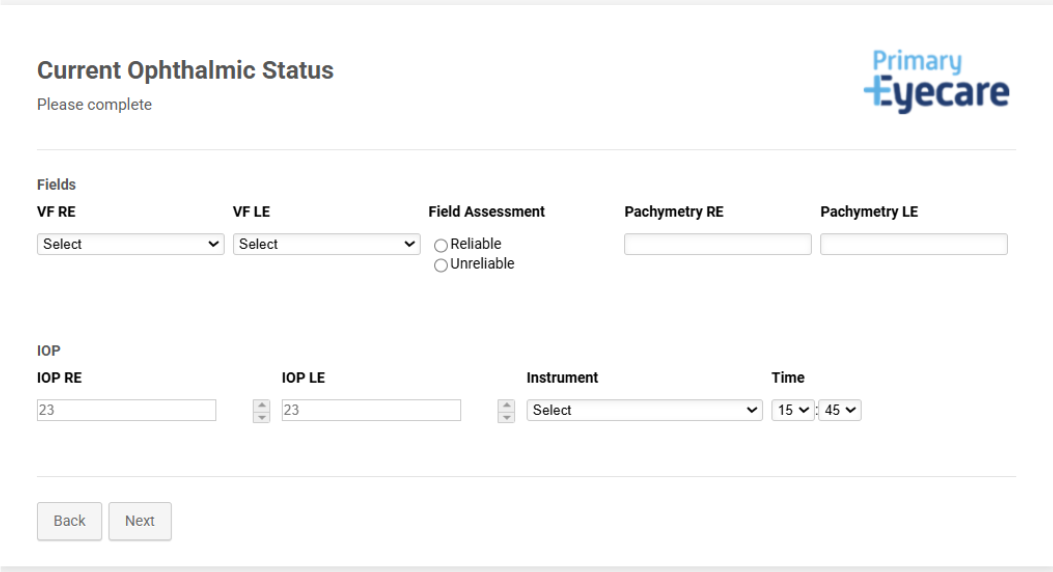
Task: Expand the Instrument select list
Action: (645, 410)
